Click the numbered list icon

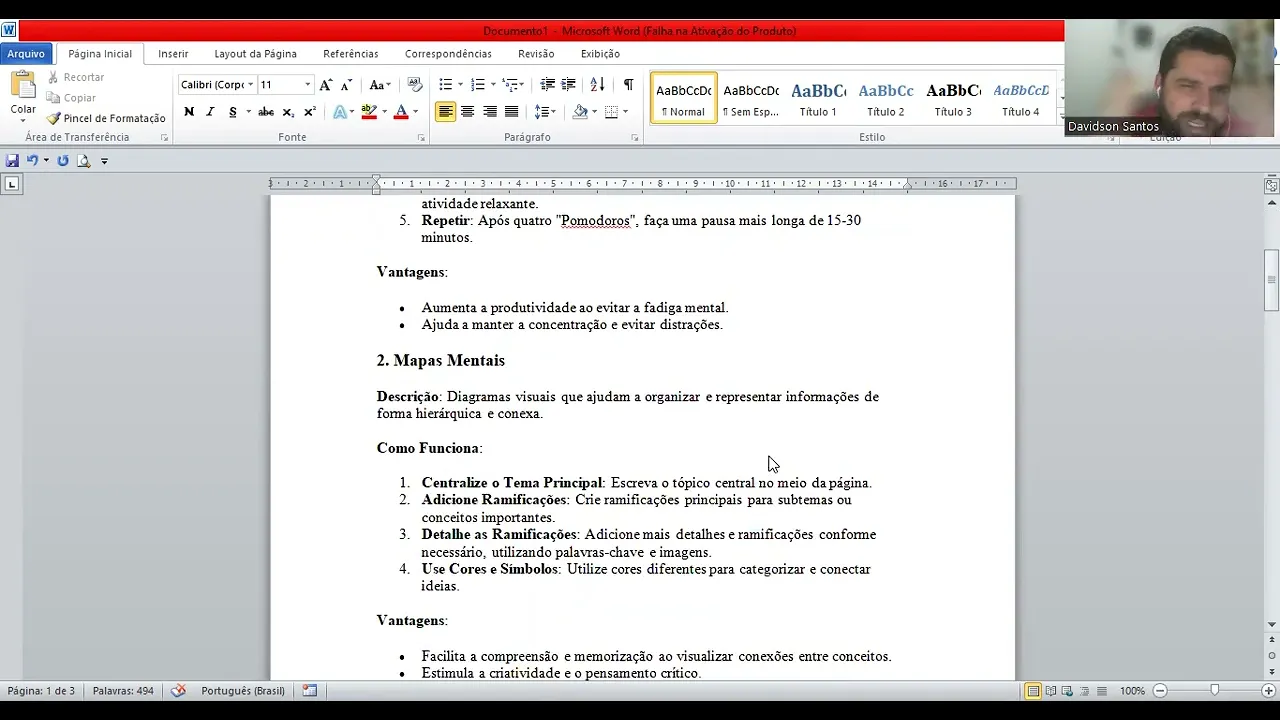point(478,85)
